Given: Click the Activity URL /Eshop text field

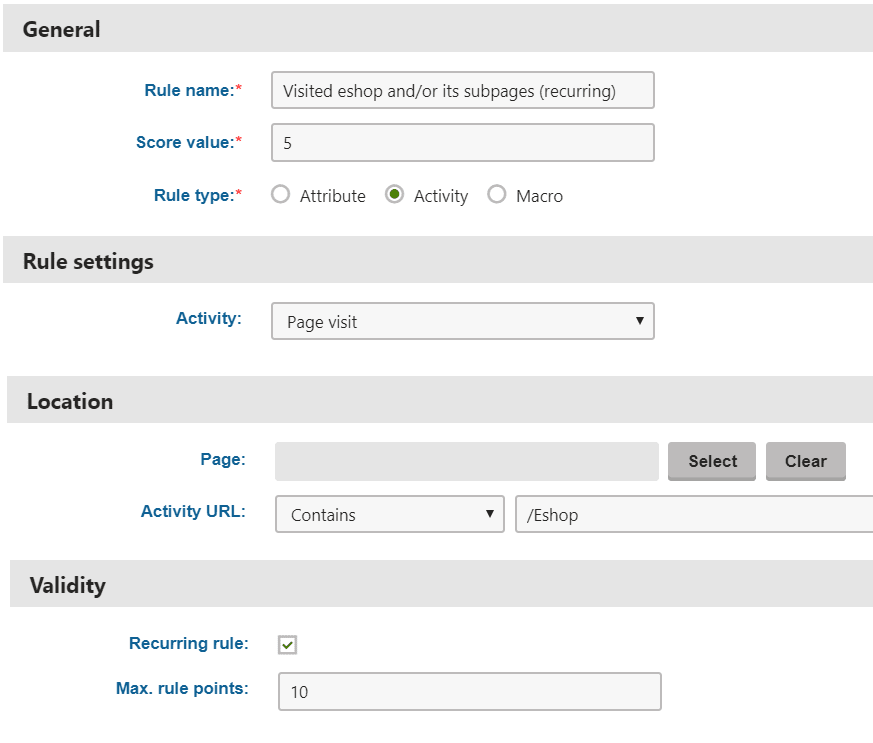Looking at the screenshot, I should [694, 514].
